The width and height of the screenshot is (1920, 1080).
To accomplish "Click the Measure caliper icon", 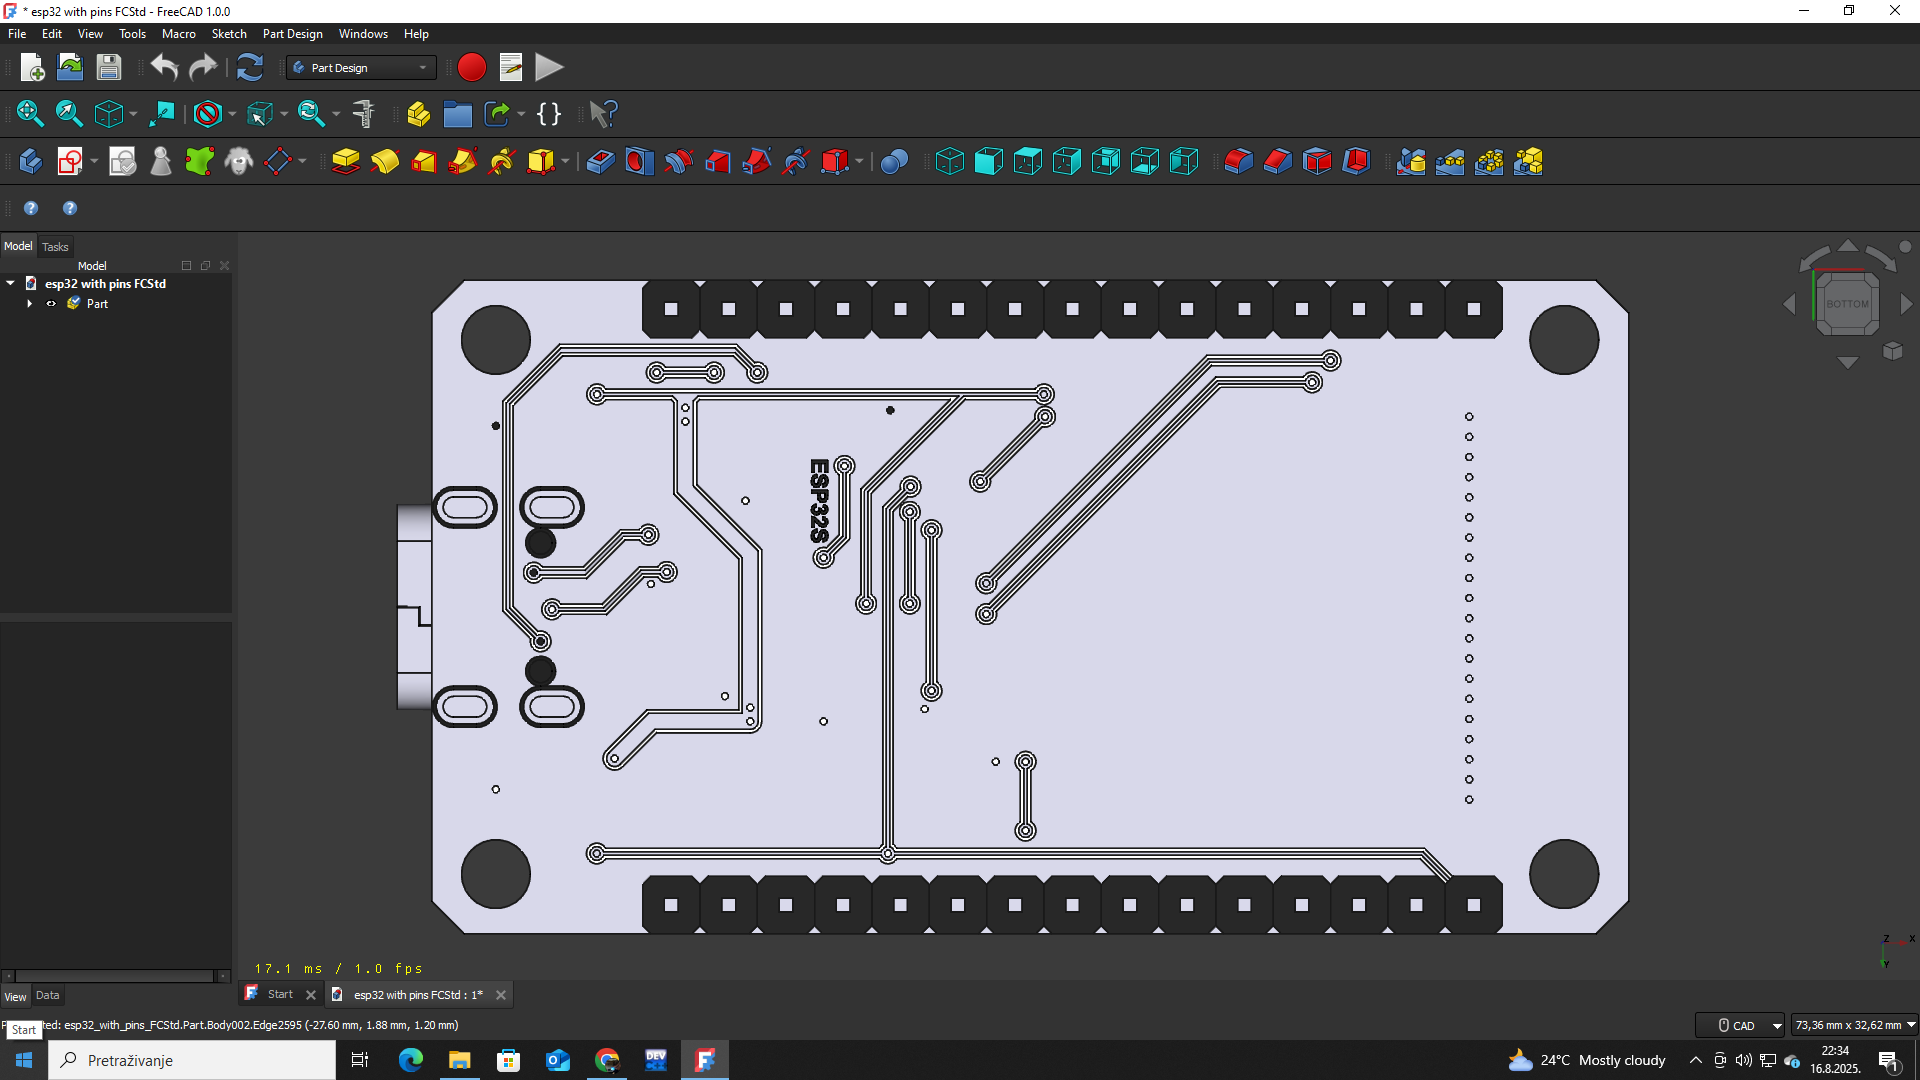I will tap(364, 114).
